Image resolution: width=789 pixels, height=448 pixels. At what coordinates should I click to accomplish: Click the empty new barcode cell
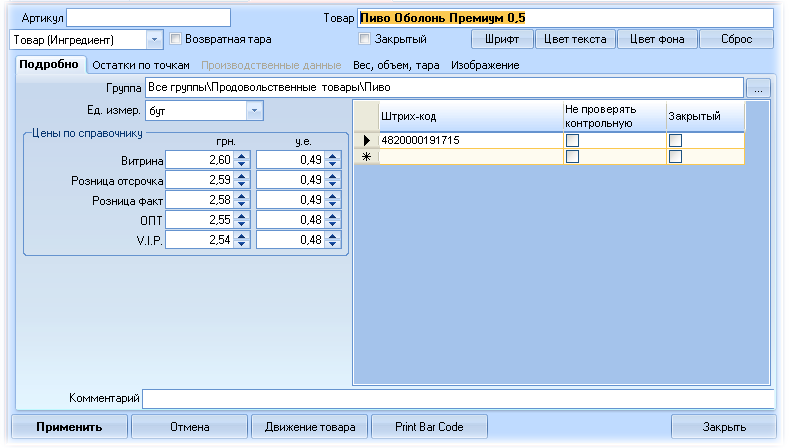[x=471, y=157]
